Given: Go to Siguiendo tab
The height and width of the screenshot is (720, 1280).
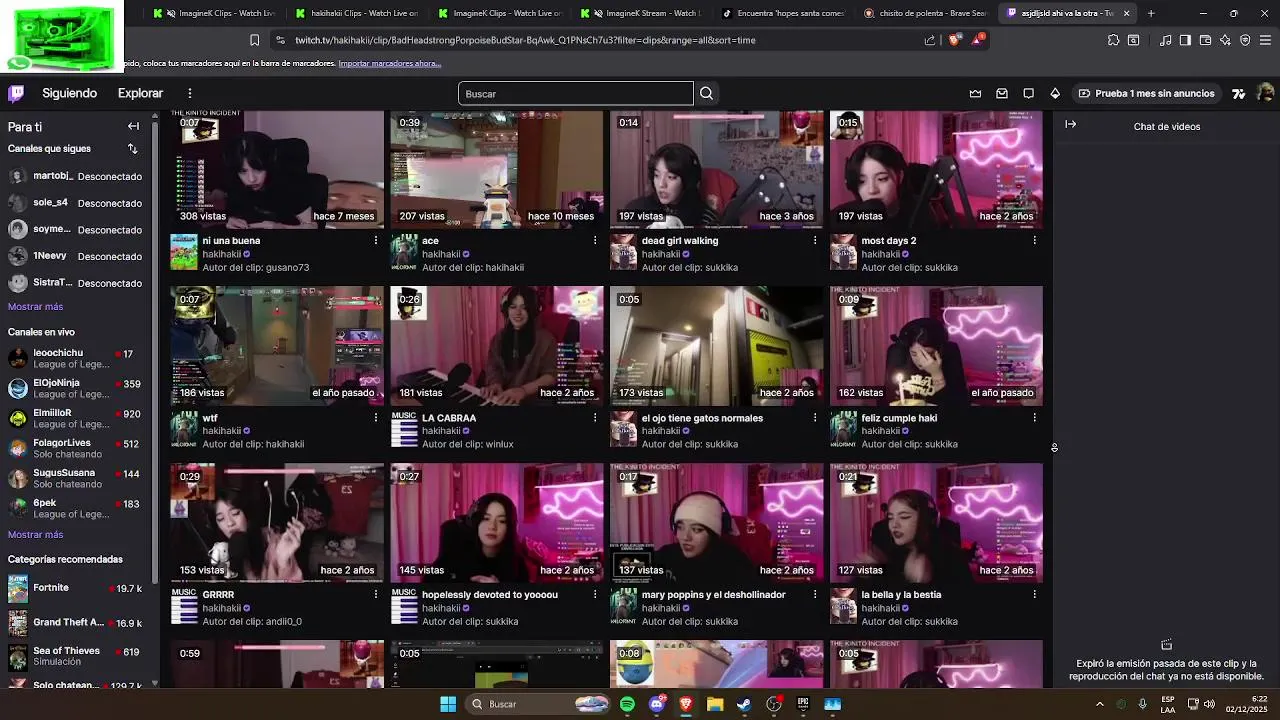Looking at the screenshot, I should pos(69,93).
